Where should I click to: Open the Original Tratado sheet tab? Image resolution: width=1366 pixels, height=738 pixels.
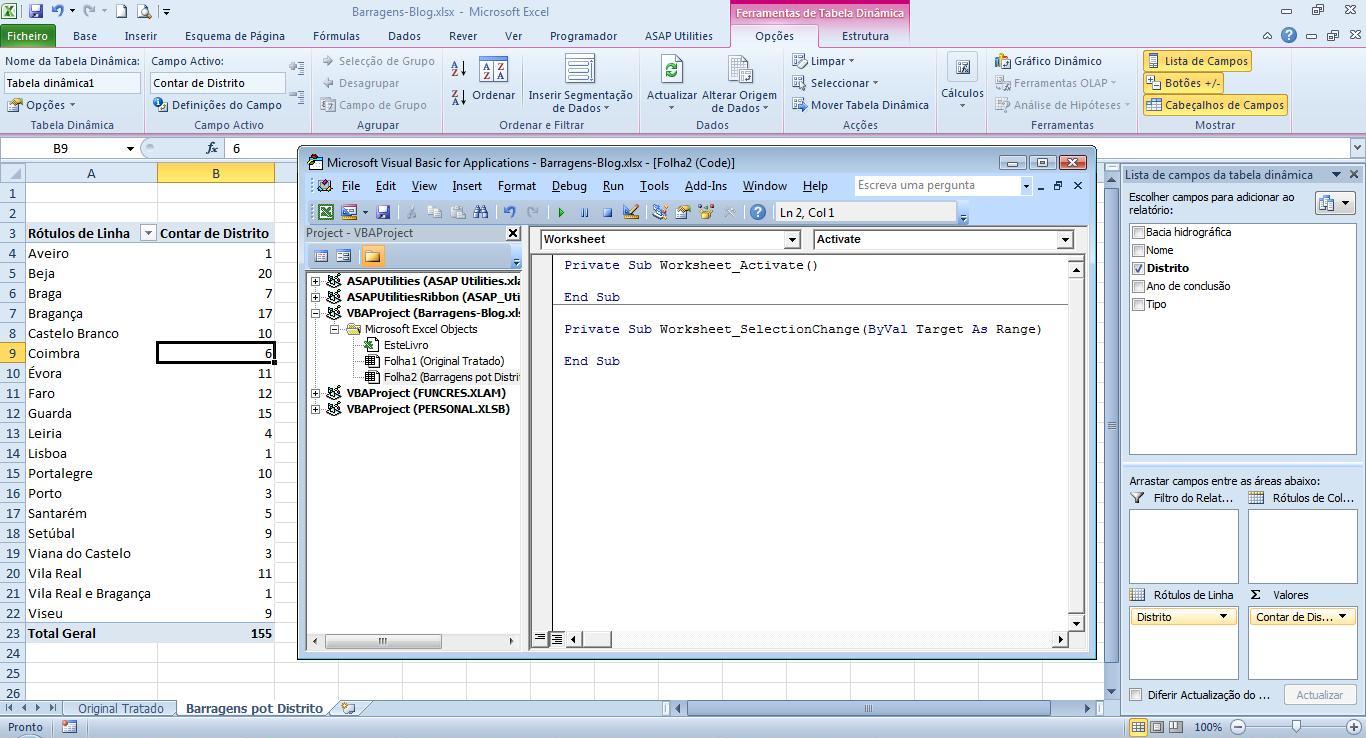pyautogui.click(x=121, y=708)
